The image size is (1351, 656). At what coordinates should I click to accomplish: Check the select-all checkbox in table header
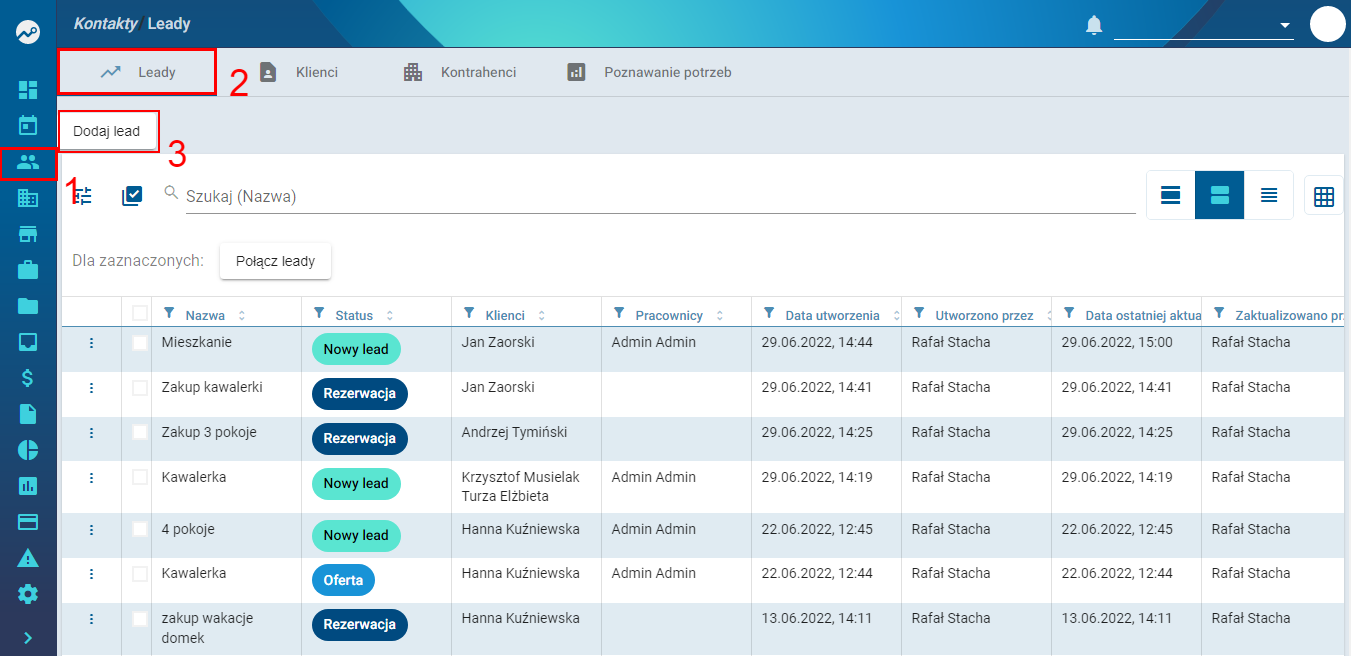(140, 313)
